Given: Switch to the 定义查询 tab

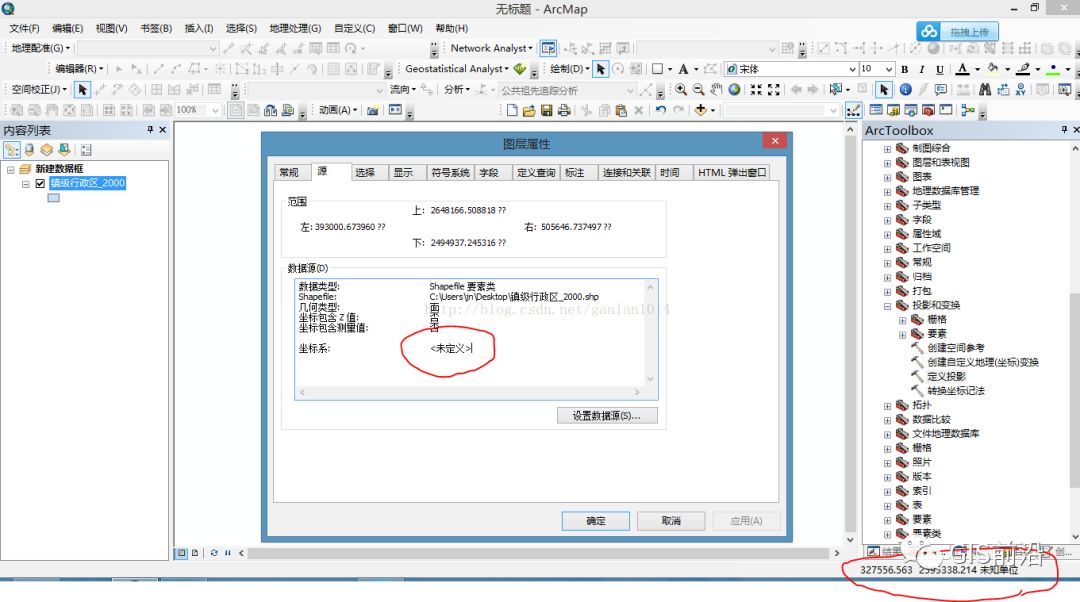Looking at the screenshot, I should click(x=536, y=173).
